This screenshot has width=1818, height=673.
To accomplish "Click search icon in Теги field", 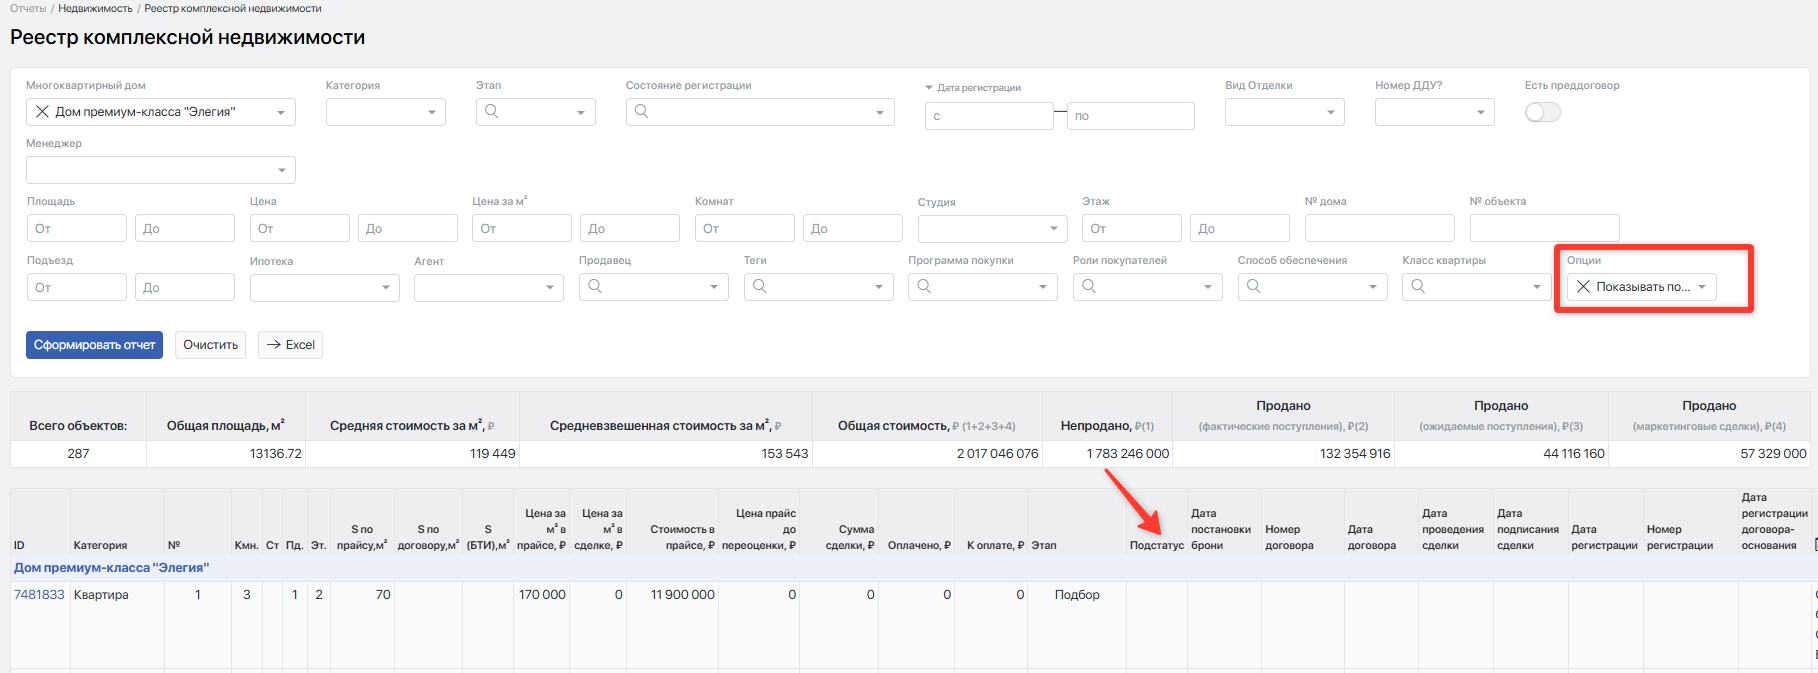I will click(x=760, y=286).
